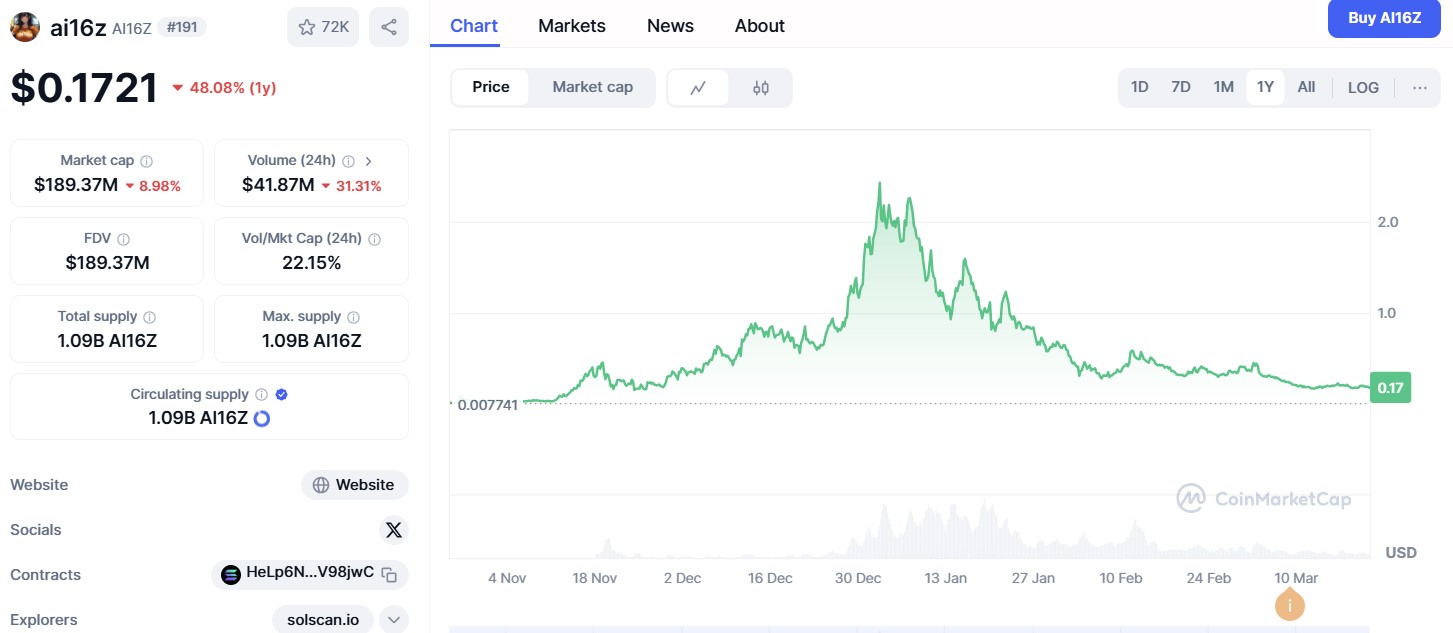1453x633 pixels.
Task: Click Market cap info icon
Action: (147, 161)
